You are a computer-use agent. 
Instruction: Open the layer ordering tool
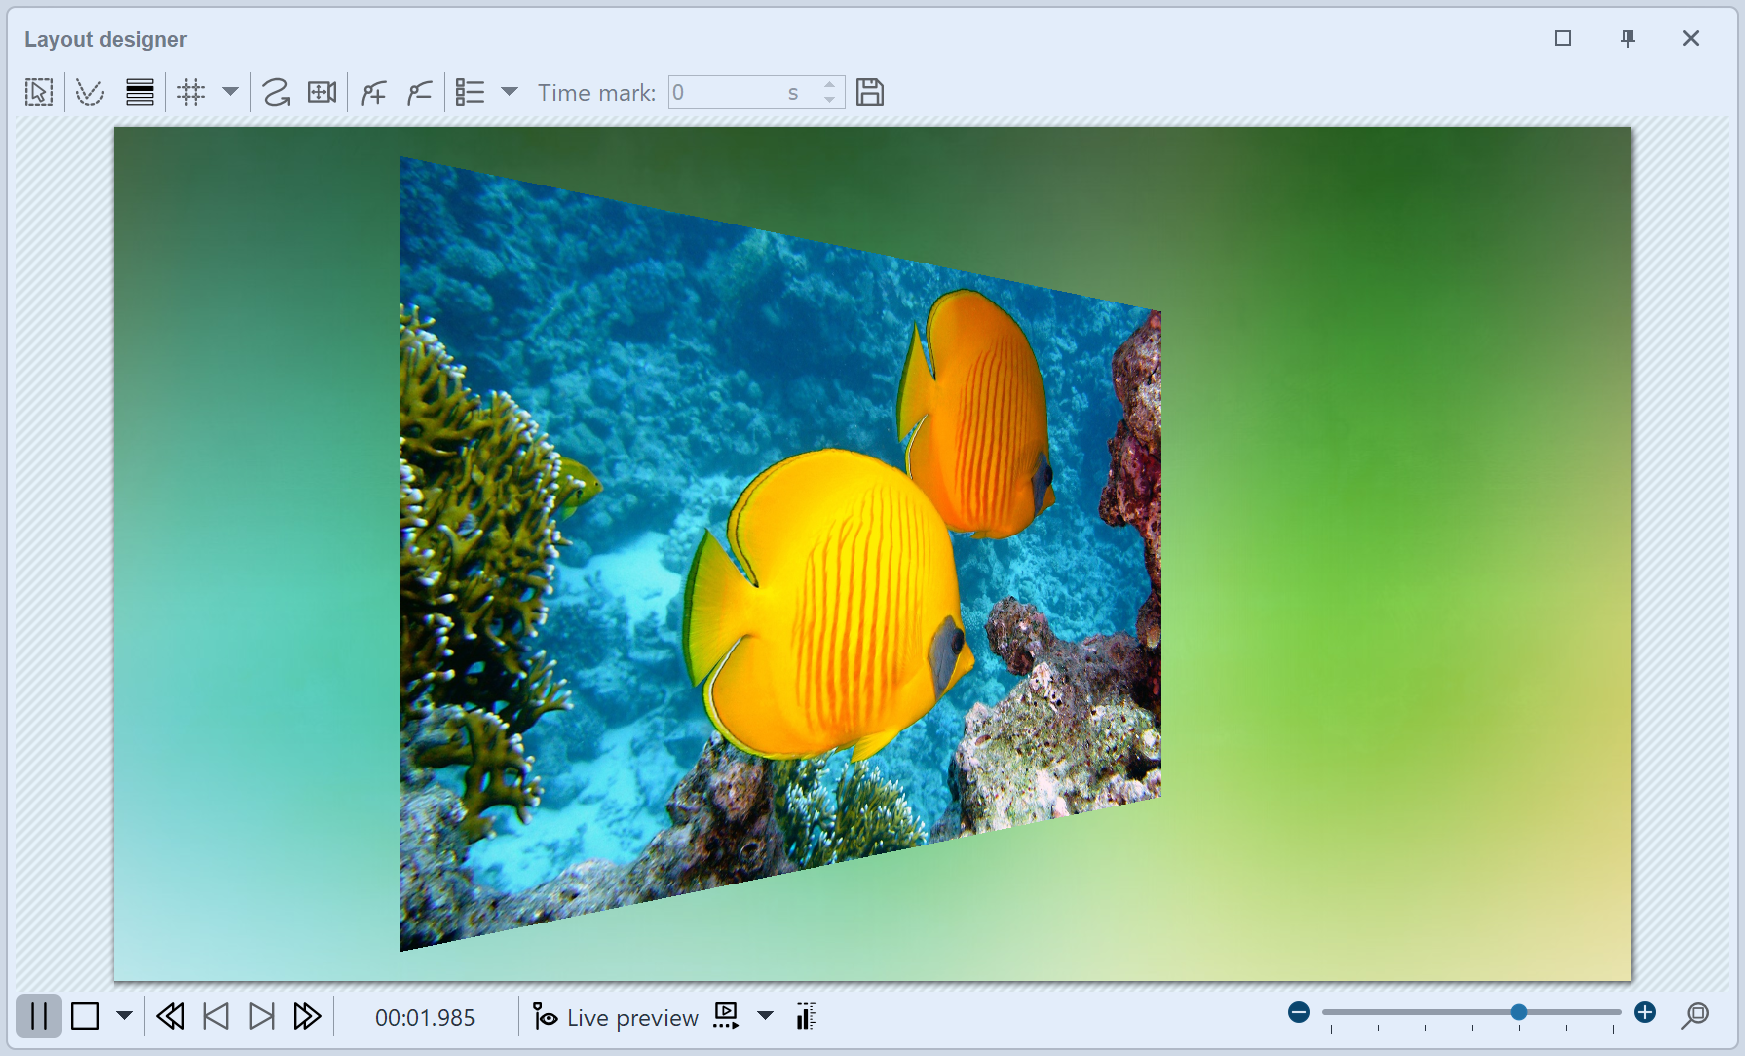coord(140,92)
